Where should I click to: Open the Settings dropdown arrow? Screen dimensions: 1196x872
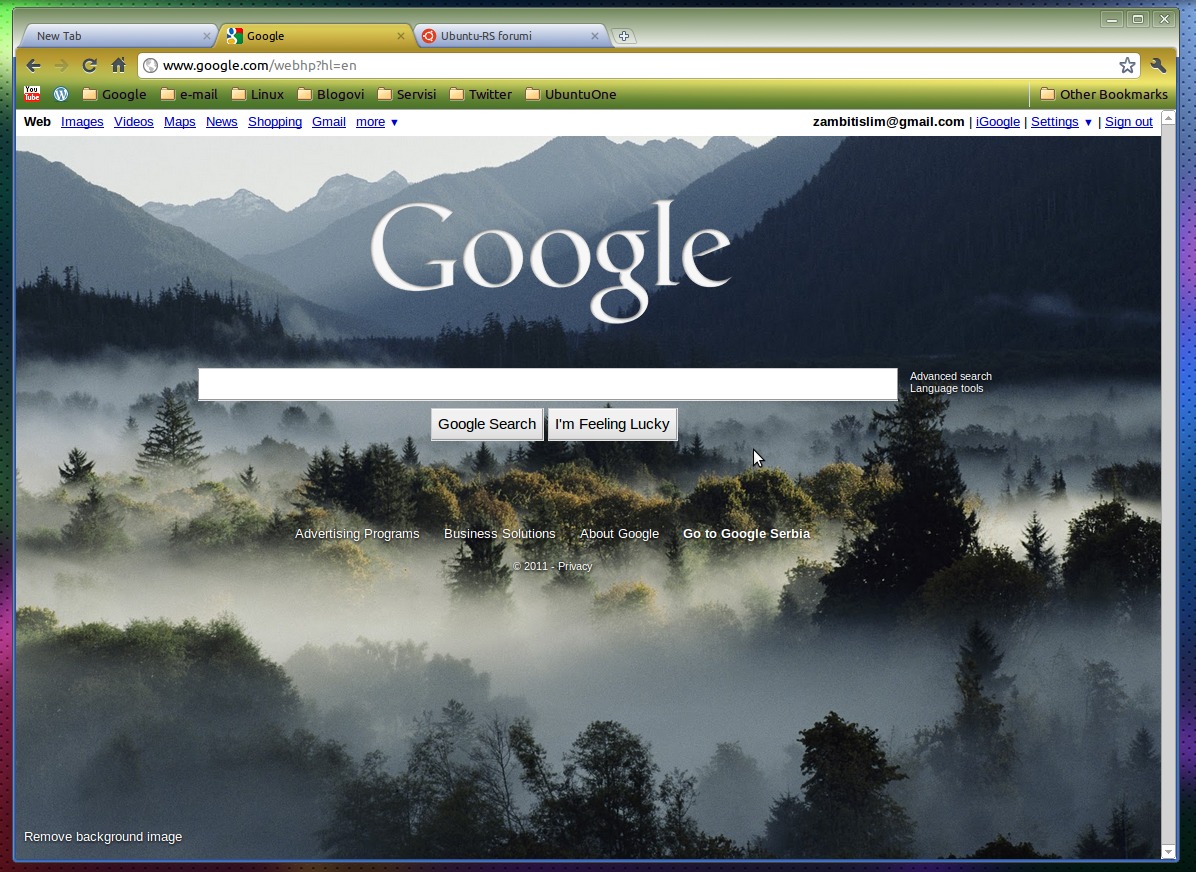pyautogui.click(x=1088, y=123)
